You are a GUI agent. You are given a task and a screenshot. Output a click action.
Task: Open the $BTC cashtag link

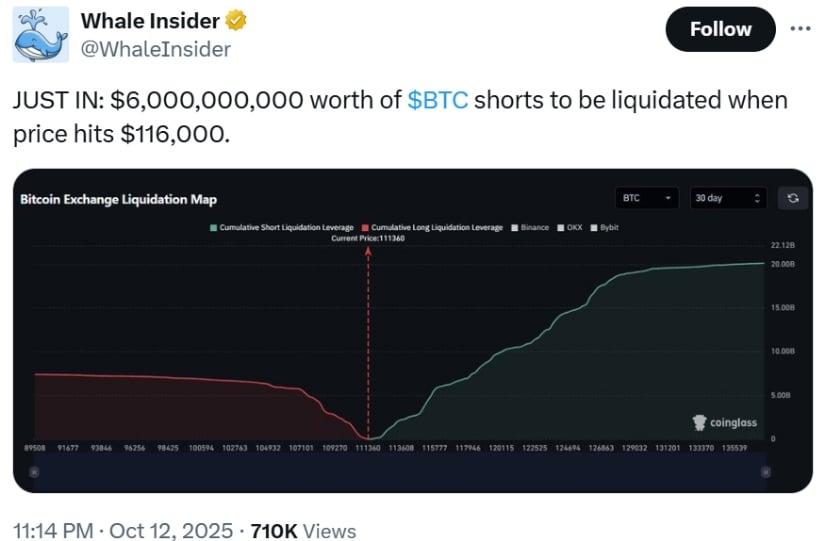[x=439, y=101]
